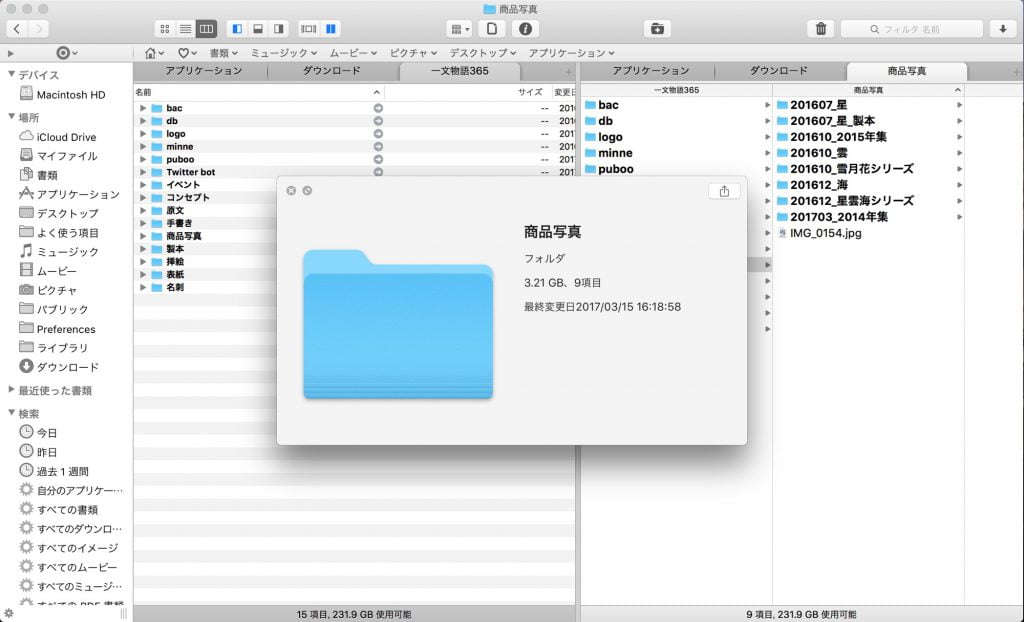Open ムービー menu in favorites bar
1024x622 pixels.
pyautogui.click(x=353, y=53)
